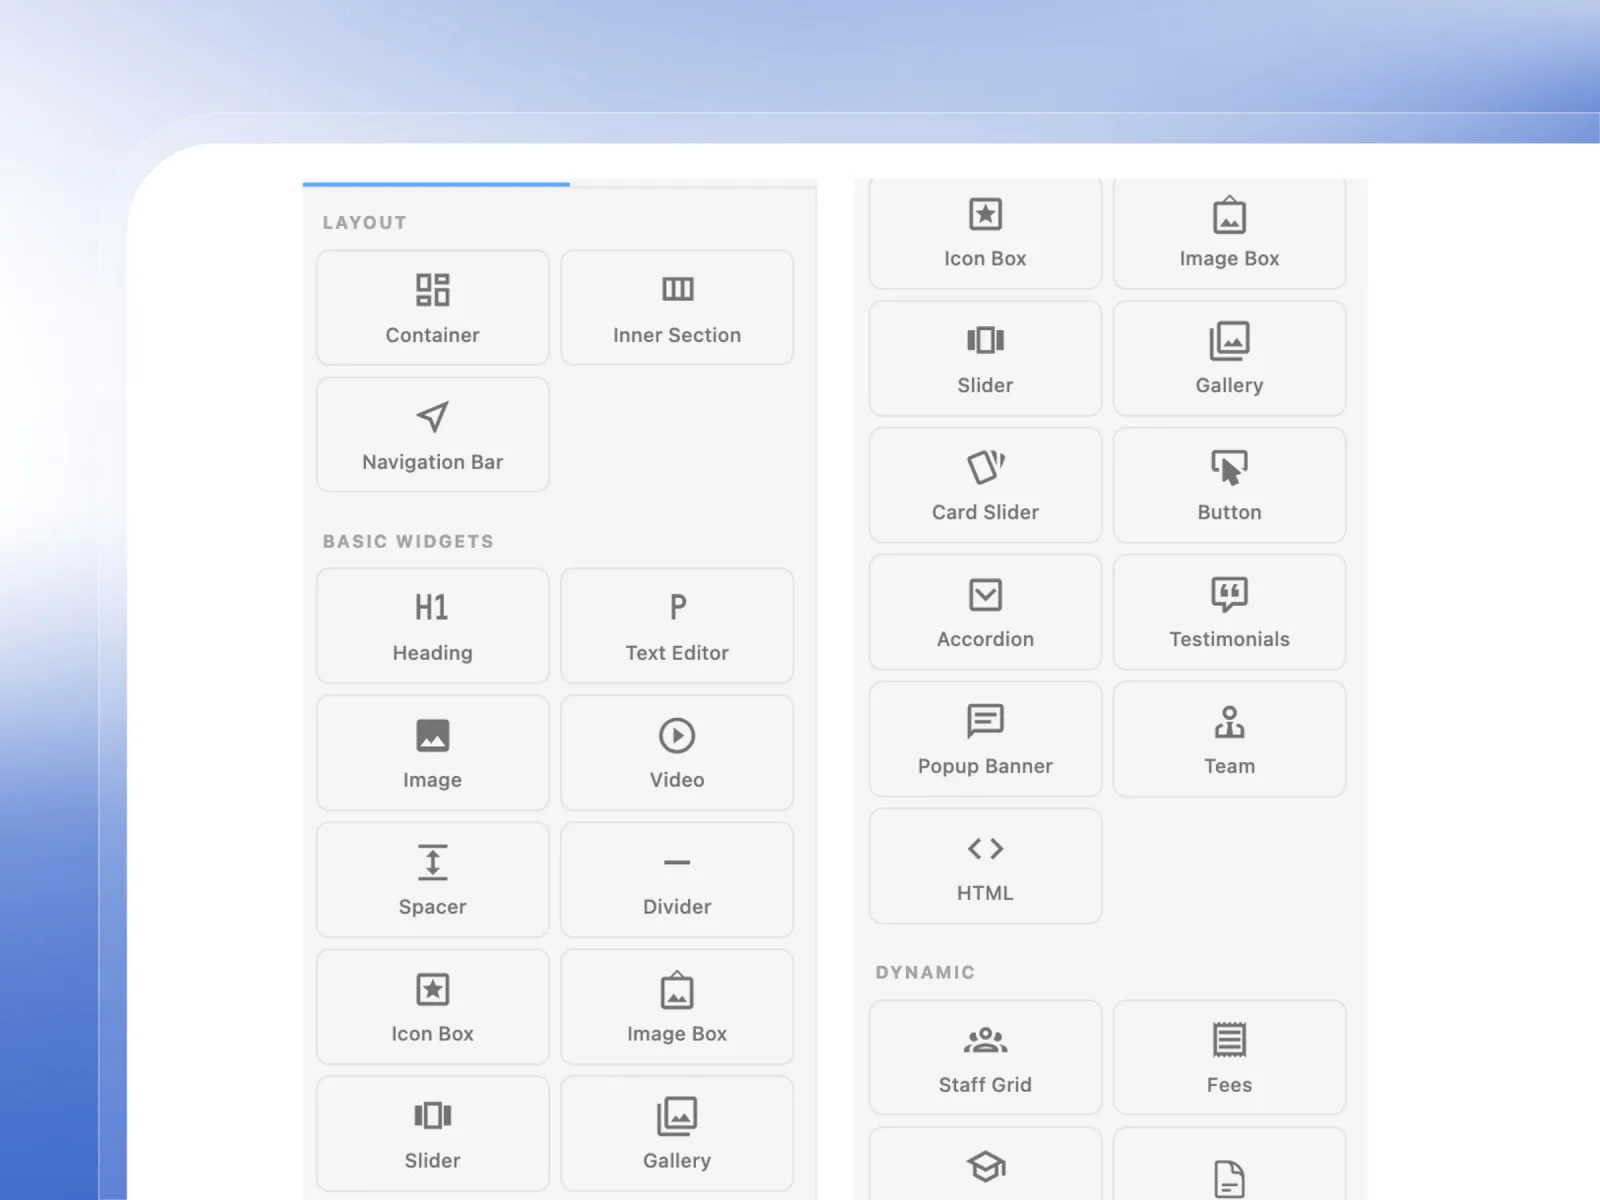Select the Spacer widget
The image size is (1600, 1200).
[432, 879]
